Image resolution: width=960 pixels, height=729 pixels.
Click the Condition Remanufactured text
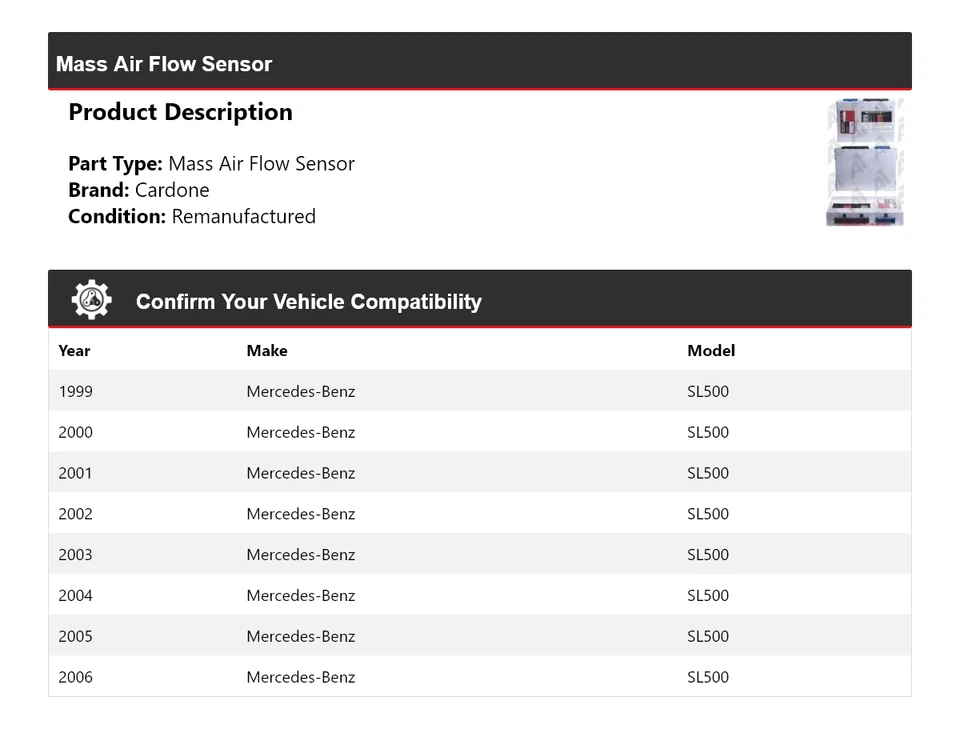tap(192, 216)
